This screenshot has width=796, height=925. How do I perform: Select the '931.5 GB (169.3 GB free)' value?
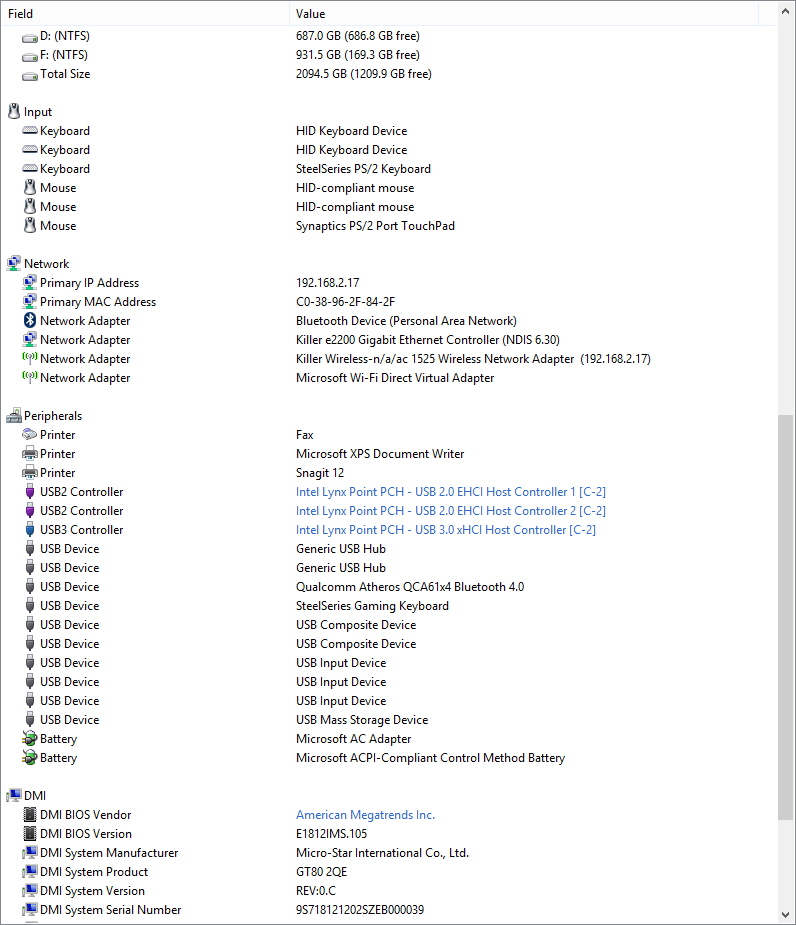coord(358,55)
